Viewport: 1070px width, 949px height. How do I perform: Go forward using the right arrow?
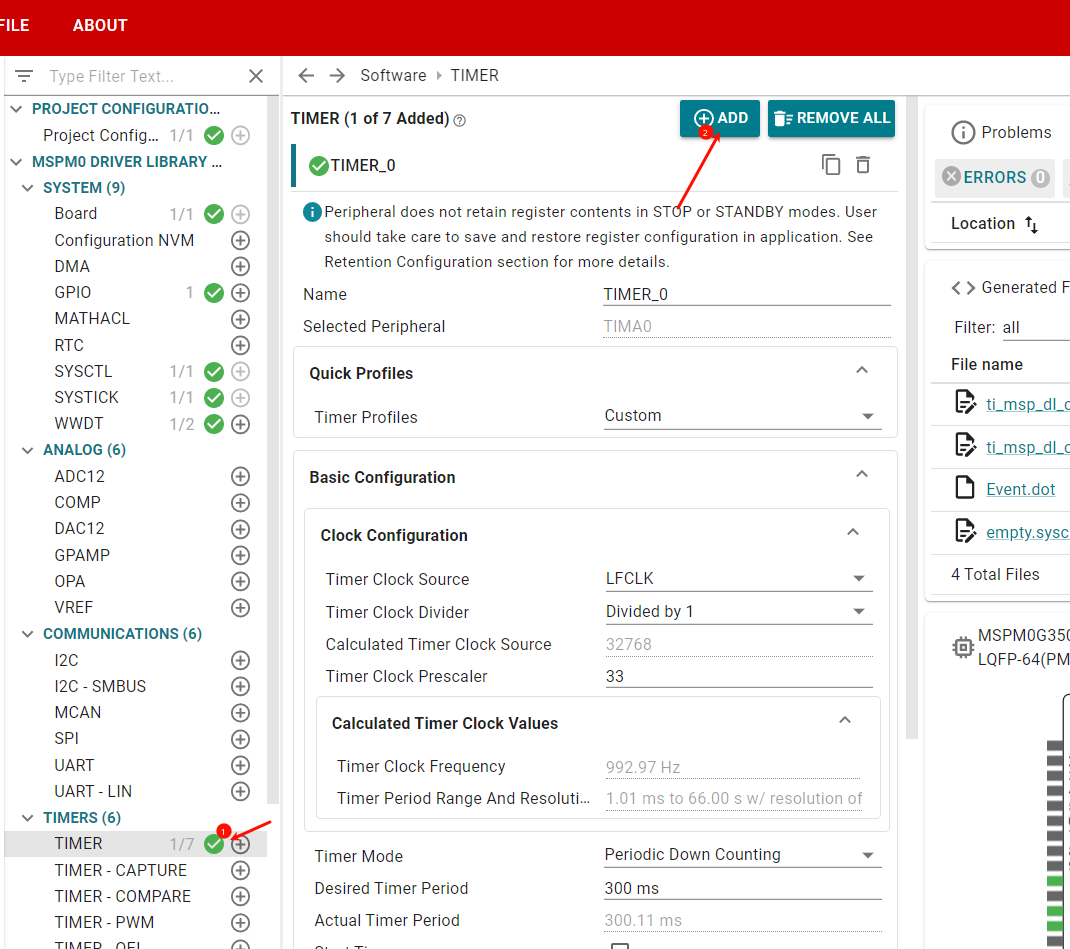pyautogui.click(x=337, y=75)
